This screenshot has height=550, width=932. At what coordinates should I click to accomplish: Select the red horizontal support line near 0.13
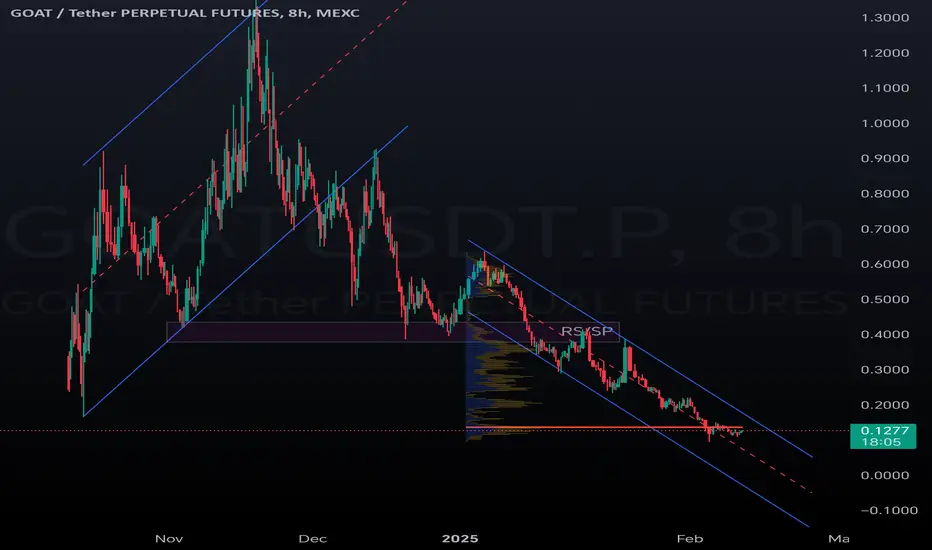pos(604,427)
